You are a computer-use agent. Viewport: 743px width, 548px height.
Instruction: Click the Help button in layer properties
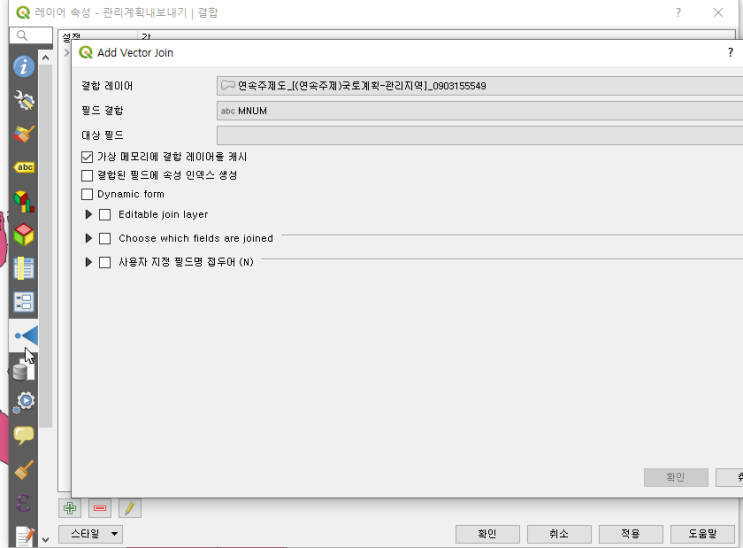point(702,534)
